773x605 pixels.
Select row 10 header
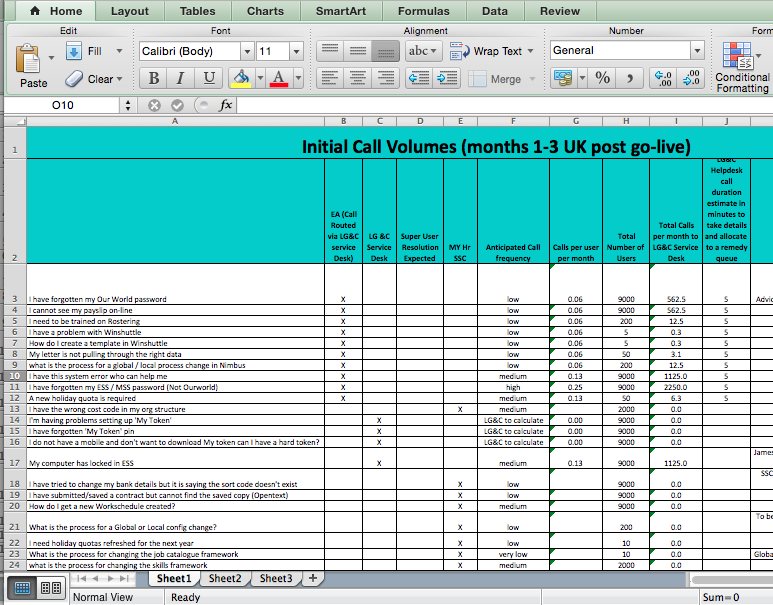tap(15, 376)
